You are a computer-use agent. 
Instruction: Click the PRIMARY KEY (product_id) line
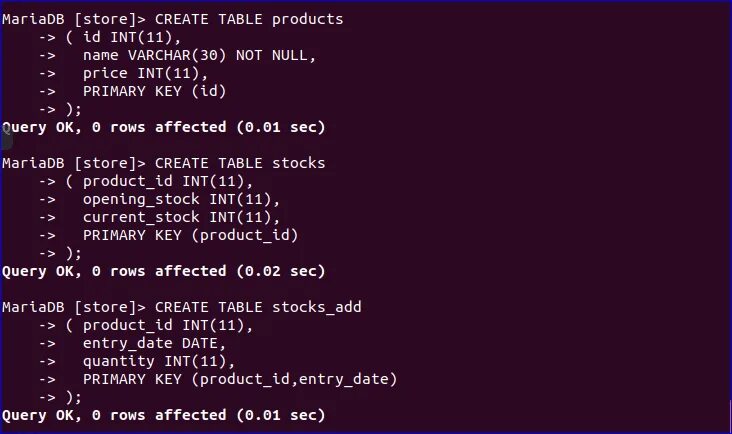[190, 235]
